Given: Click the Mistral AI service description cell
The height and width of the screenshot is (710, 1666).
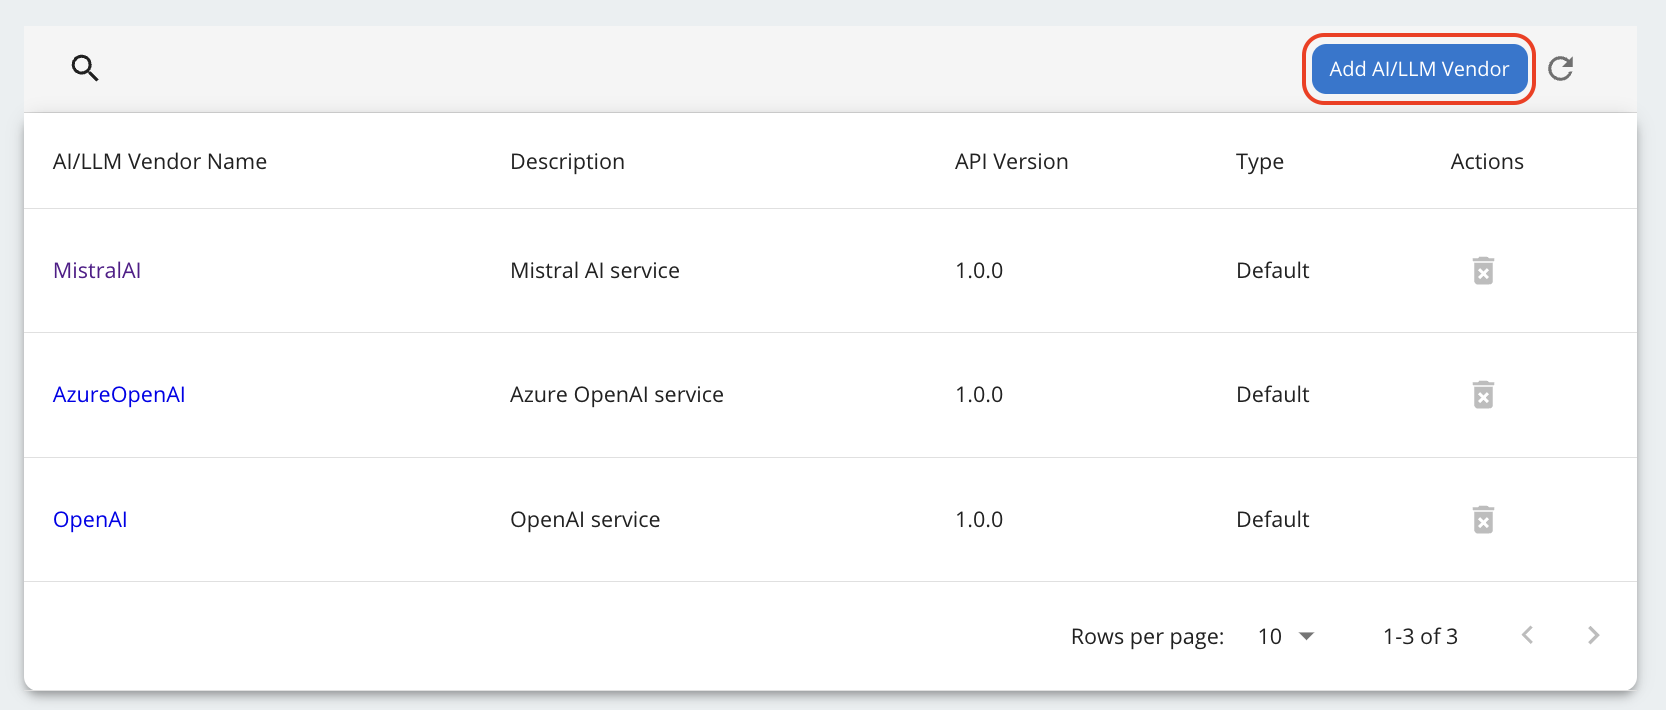Looking at the screenshot, I should (x=595, y=270).
